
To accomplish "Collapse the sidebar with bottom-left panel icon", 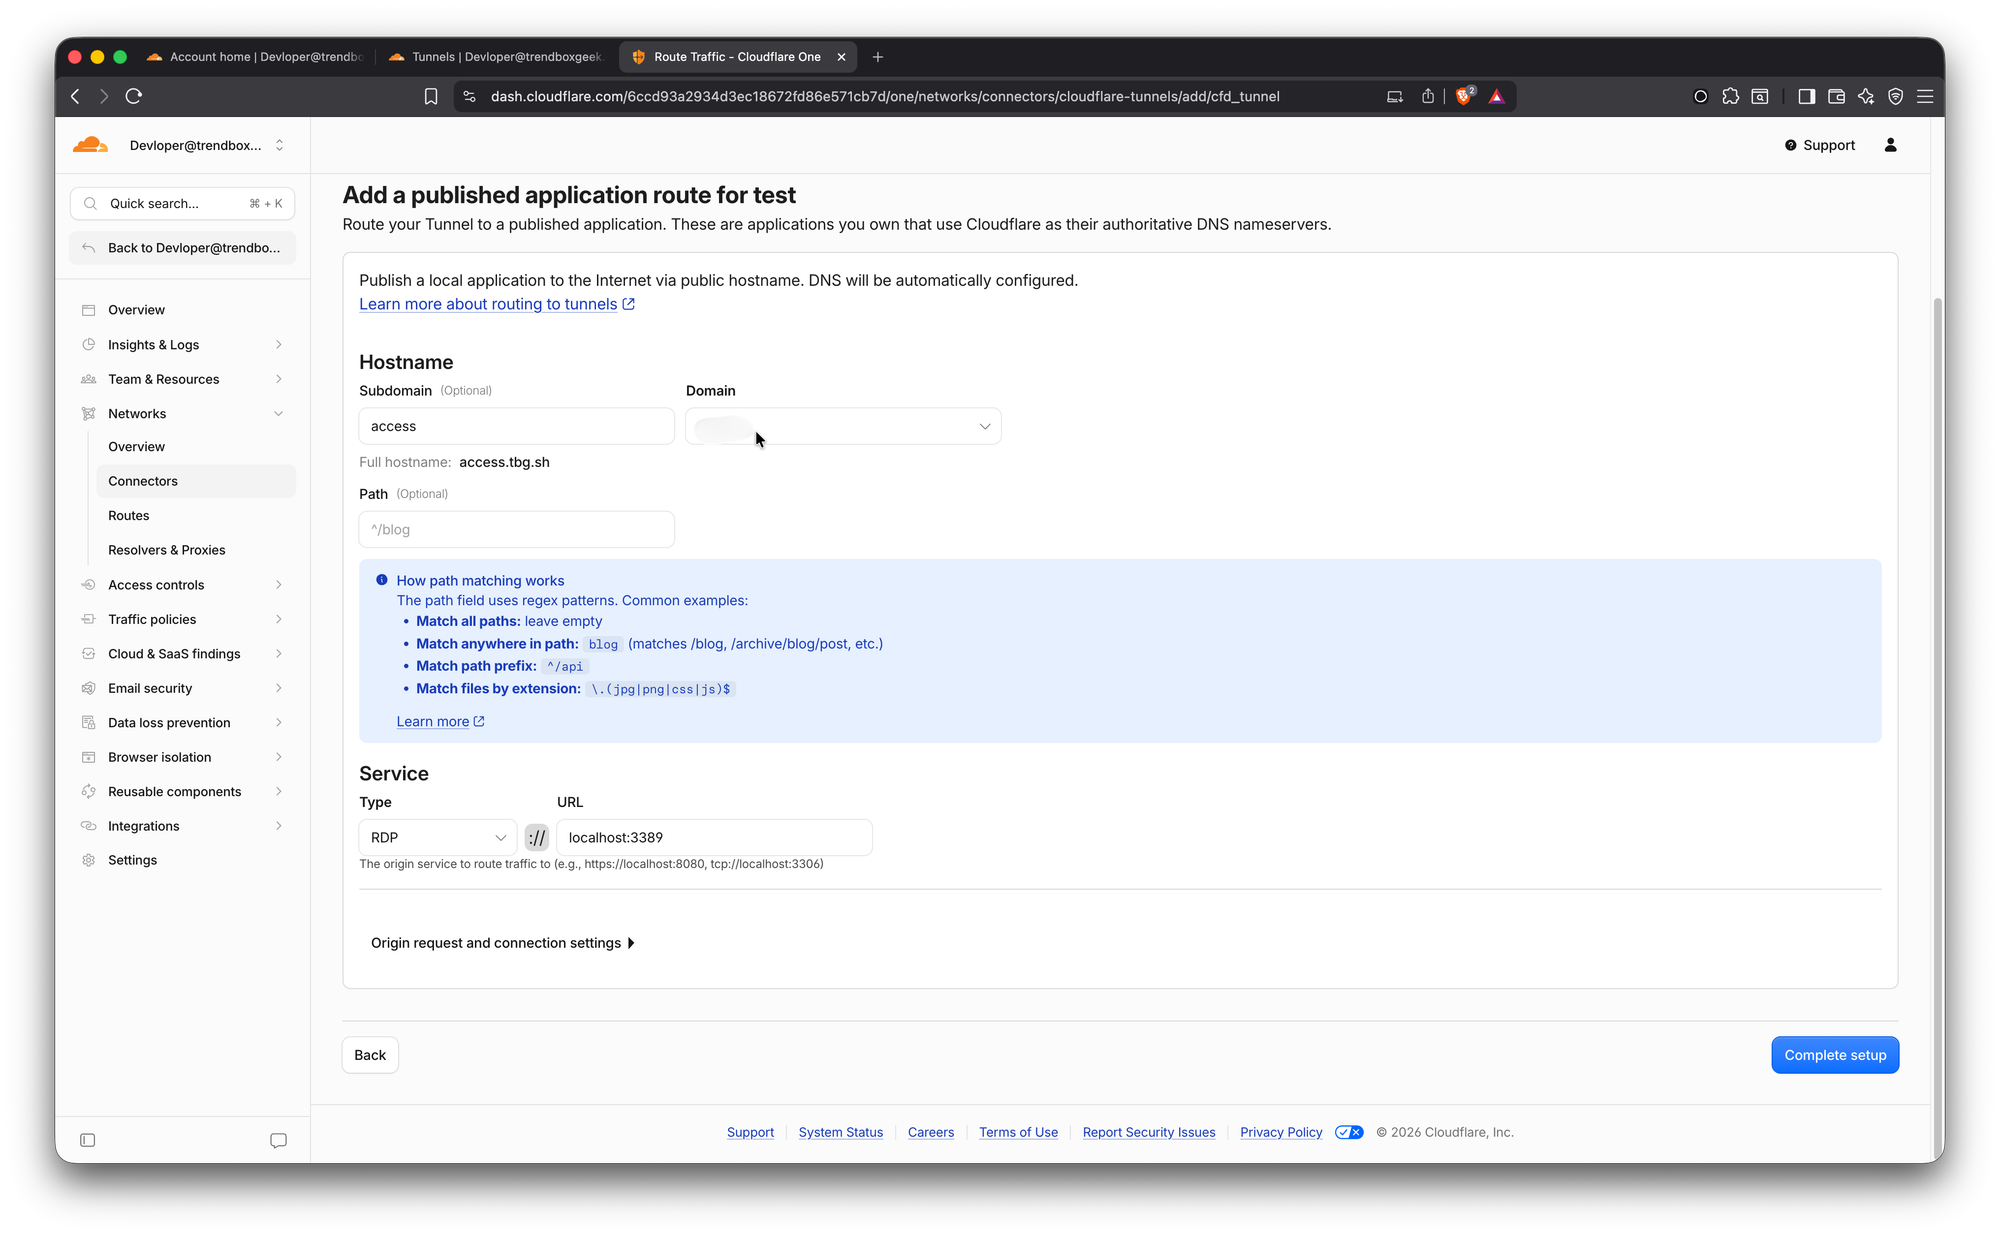I will pos(88,1140).
